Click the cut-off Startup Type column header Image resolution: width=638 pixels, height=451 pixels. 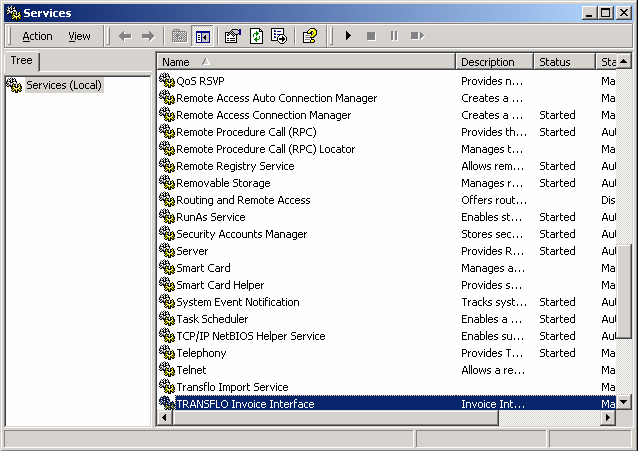click(607, 62)
